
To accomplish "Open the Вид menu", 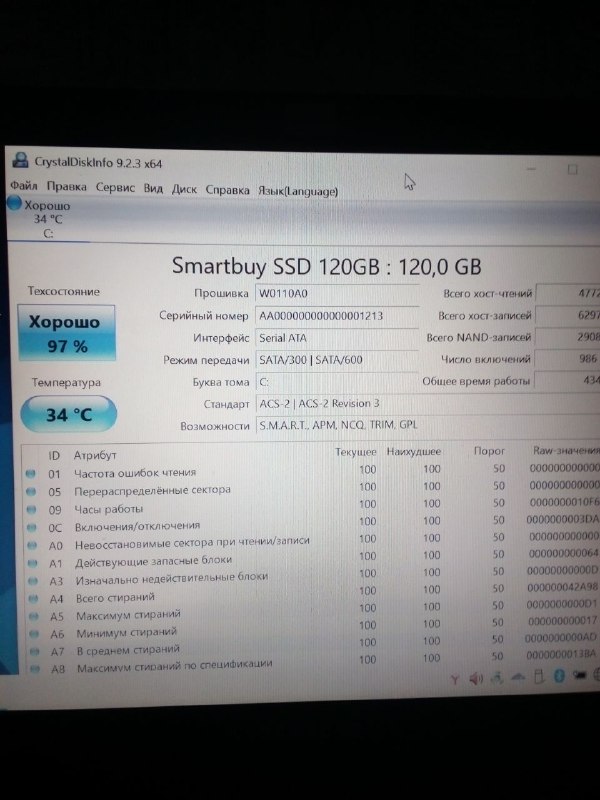I will [153, 188].
